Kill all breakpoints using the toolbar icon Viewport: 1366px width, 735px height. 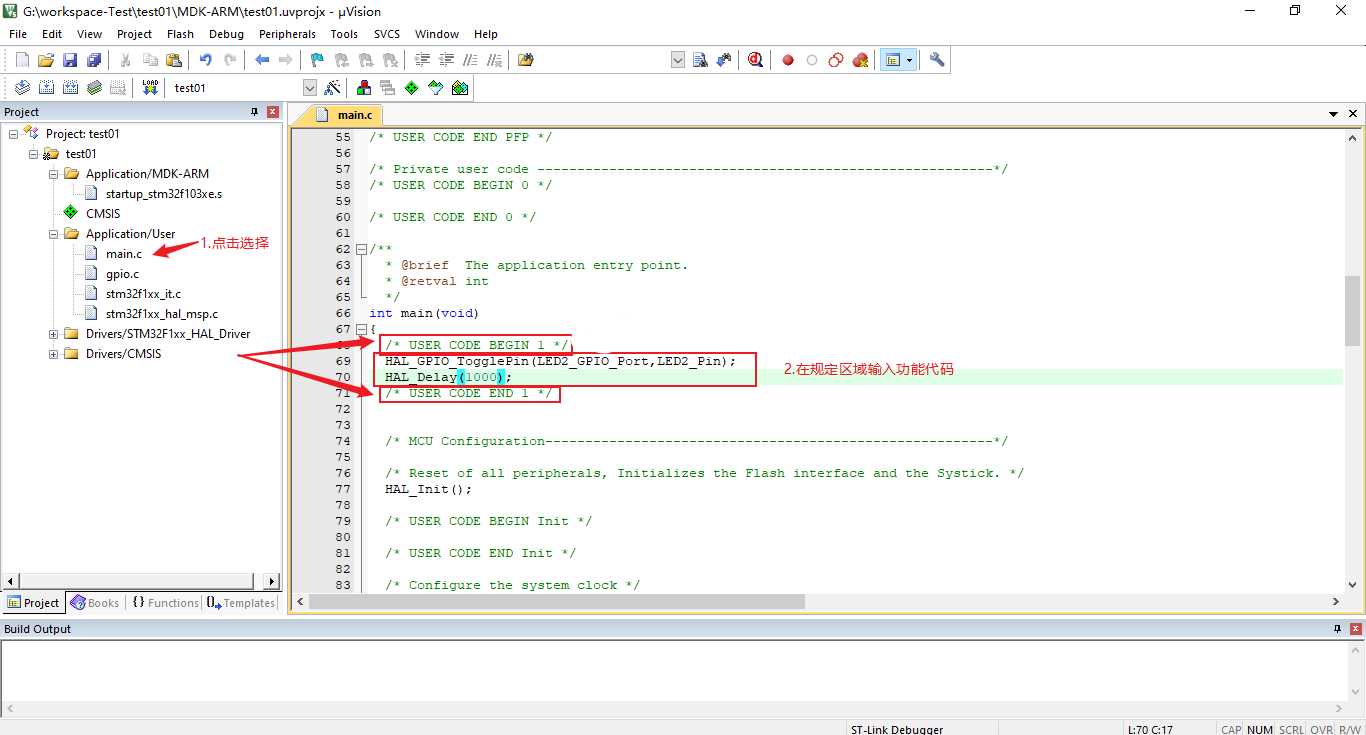pos(860,60)
